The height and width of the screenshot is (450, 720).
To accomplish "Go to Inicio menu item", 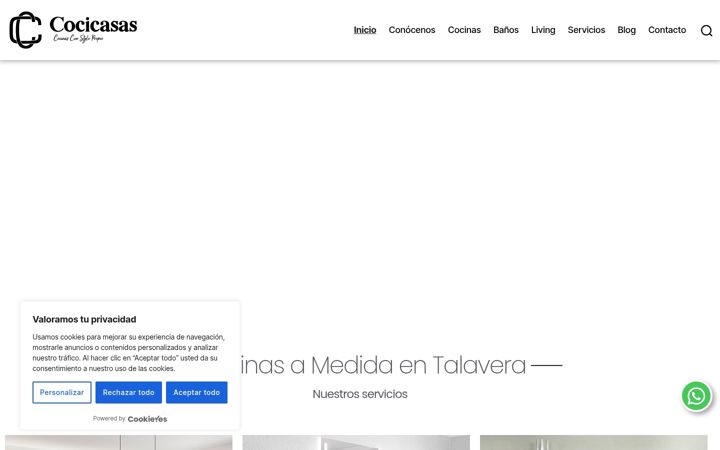I will [x=365, y=30].
